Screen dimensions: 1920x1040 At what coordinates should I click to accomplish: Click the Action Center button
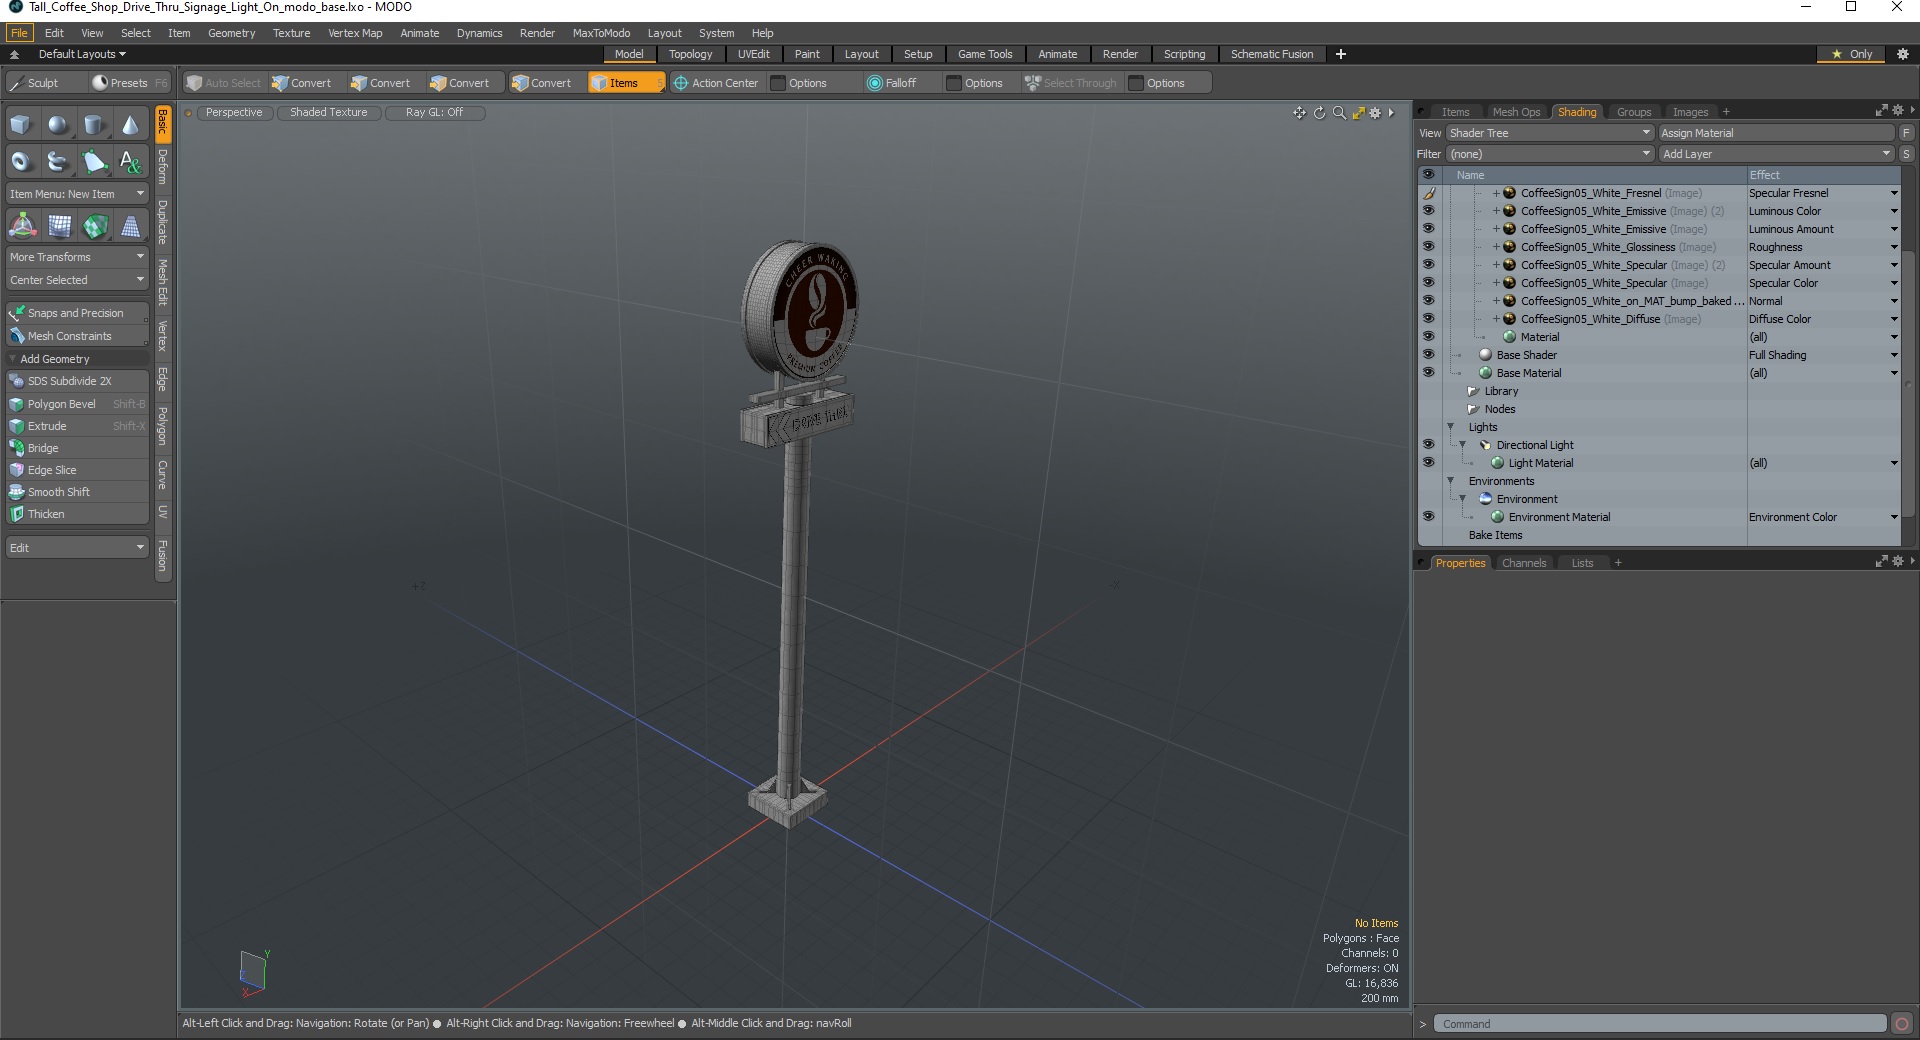[x=716, y=83]
